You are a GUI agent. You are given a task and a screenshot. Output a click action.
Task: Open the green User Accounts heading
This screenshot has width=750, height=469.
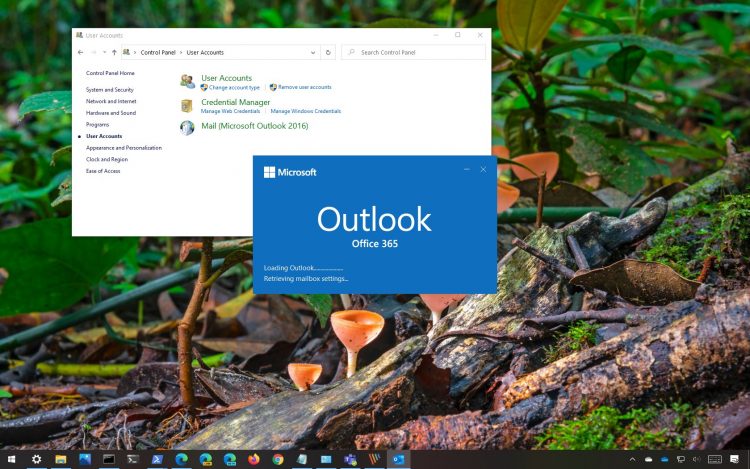226,78
